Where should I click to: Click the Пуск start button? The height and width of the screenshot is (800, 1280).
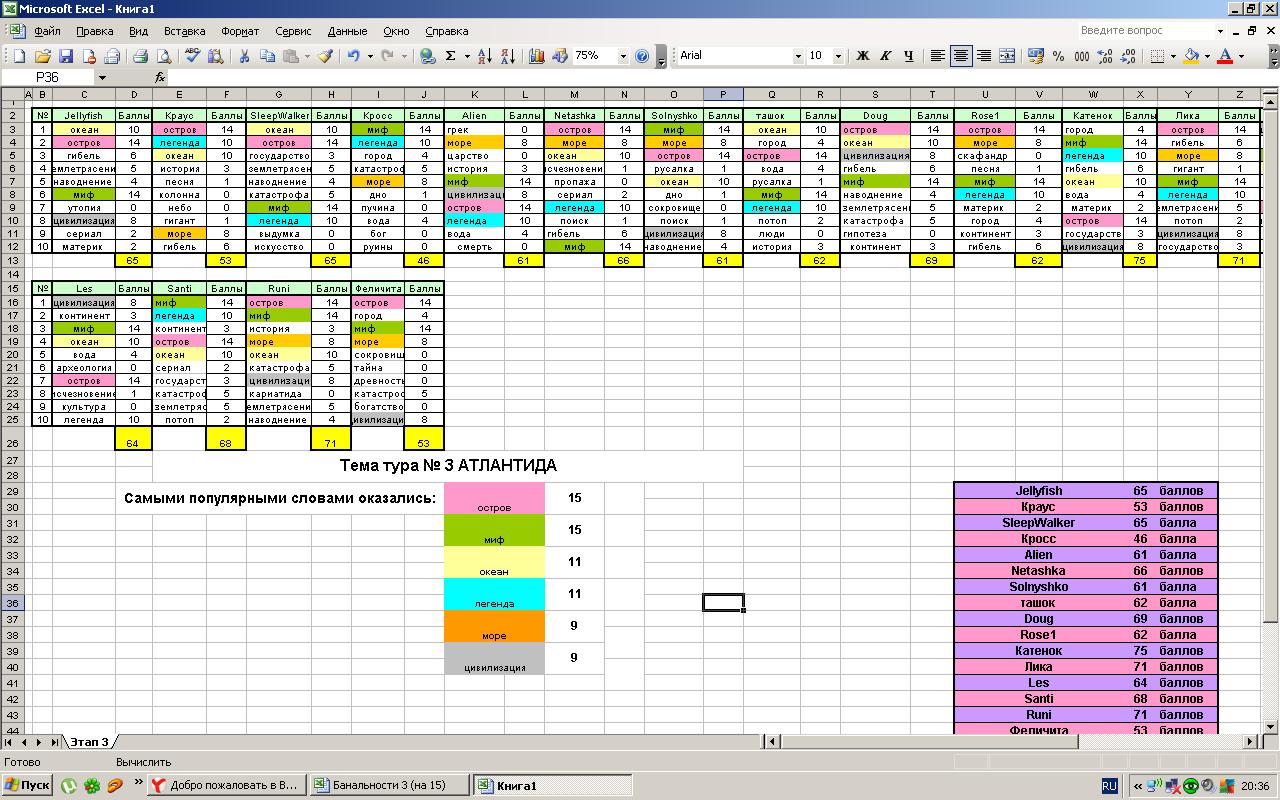[27, 786]
